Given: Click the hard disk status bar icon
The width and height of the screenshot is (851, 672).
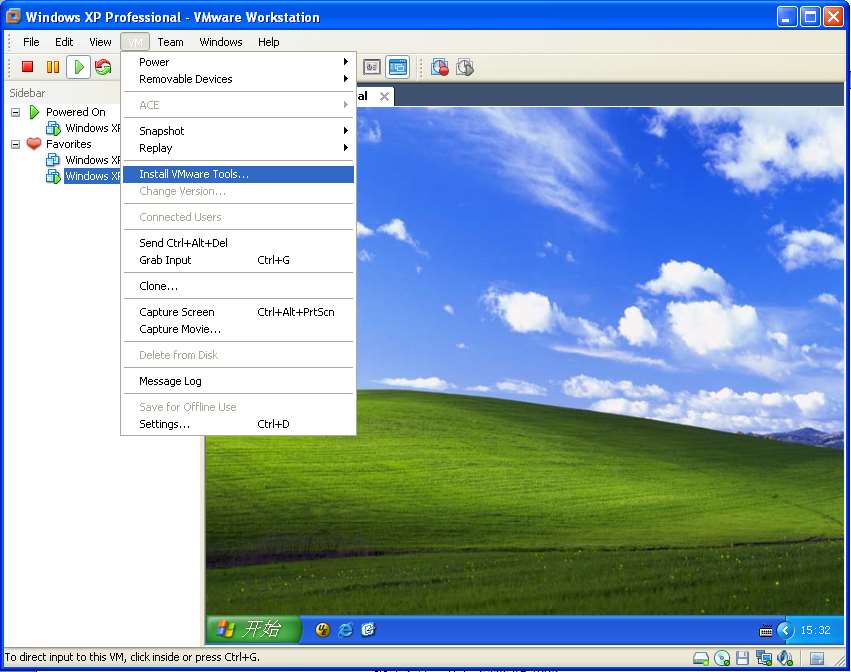Looking at the screenshot, I should coord(701,658).
